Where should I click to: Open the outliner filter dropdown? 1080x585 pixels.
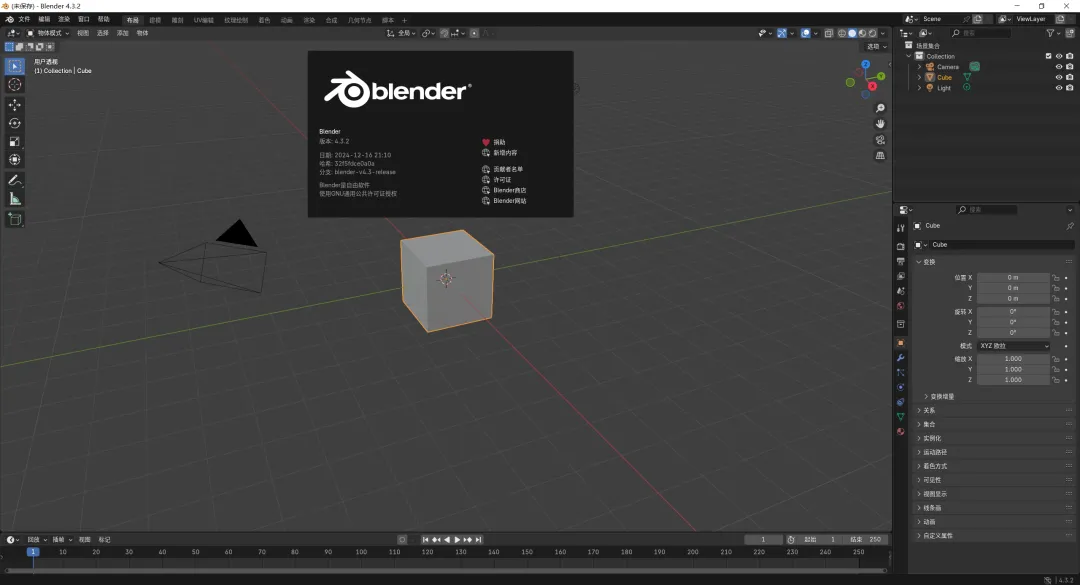pyautogui.click(x=1052, y=33)
